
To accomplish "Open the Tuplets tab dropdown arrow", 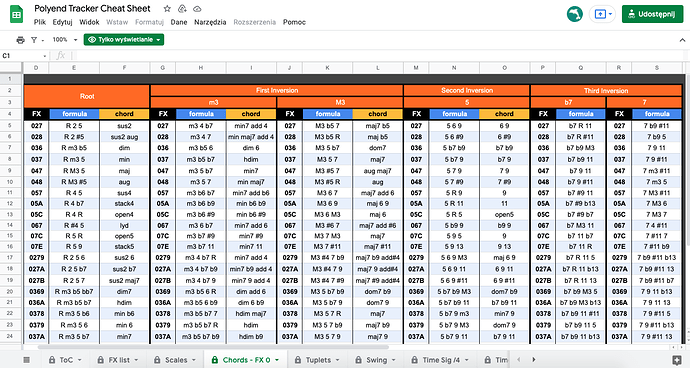I will (x=337, y=360).
